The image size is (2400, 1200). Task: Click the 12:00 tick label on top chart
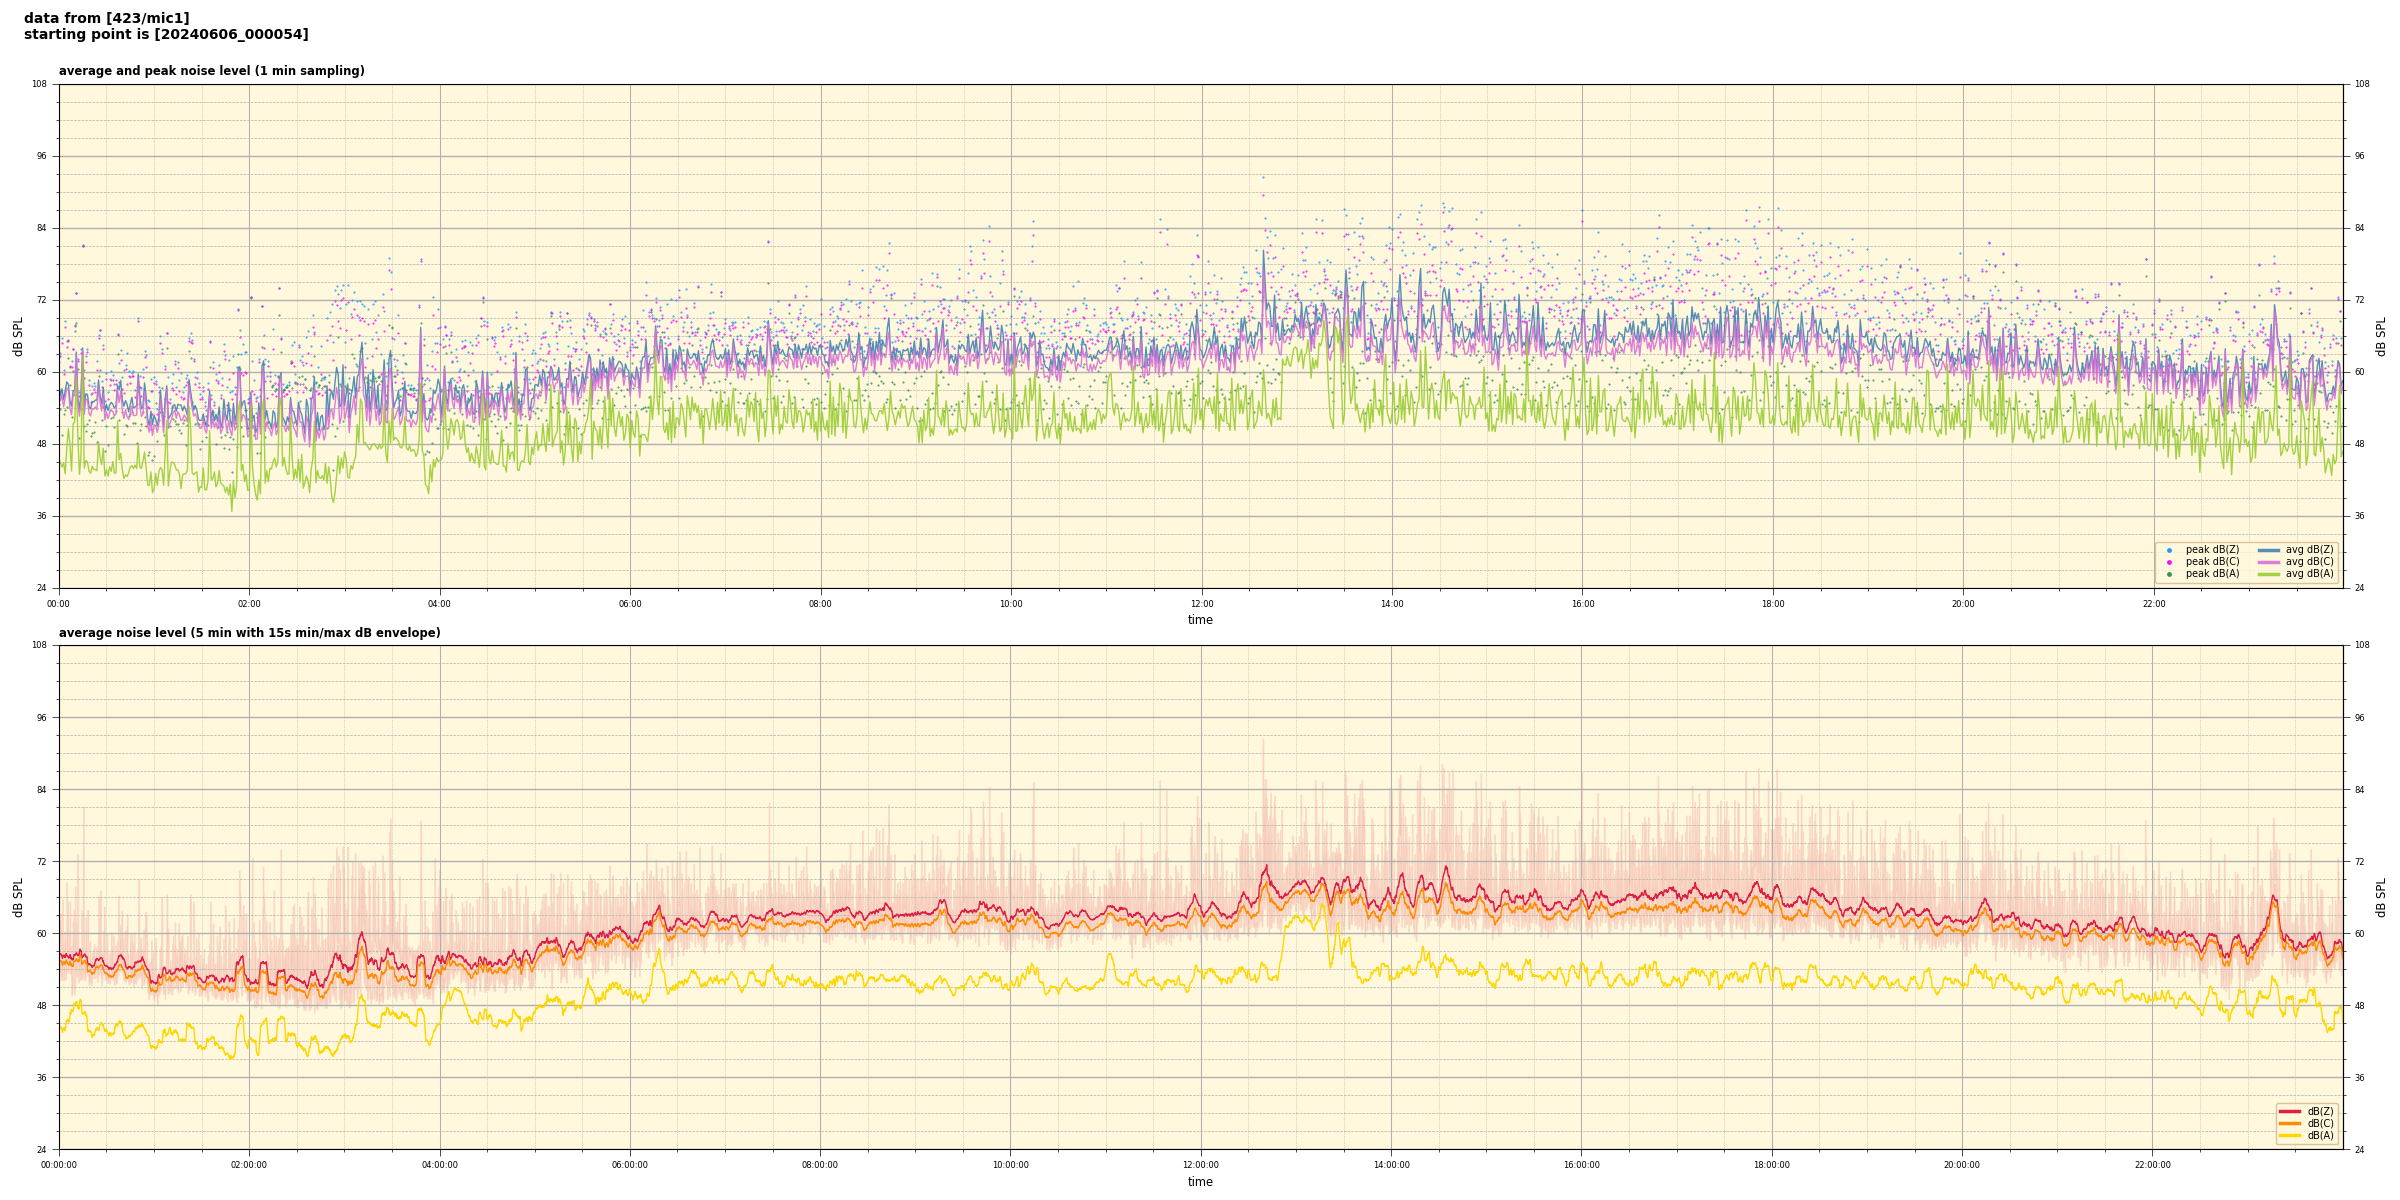1201,604
